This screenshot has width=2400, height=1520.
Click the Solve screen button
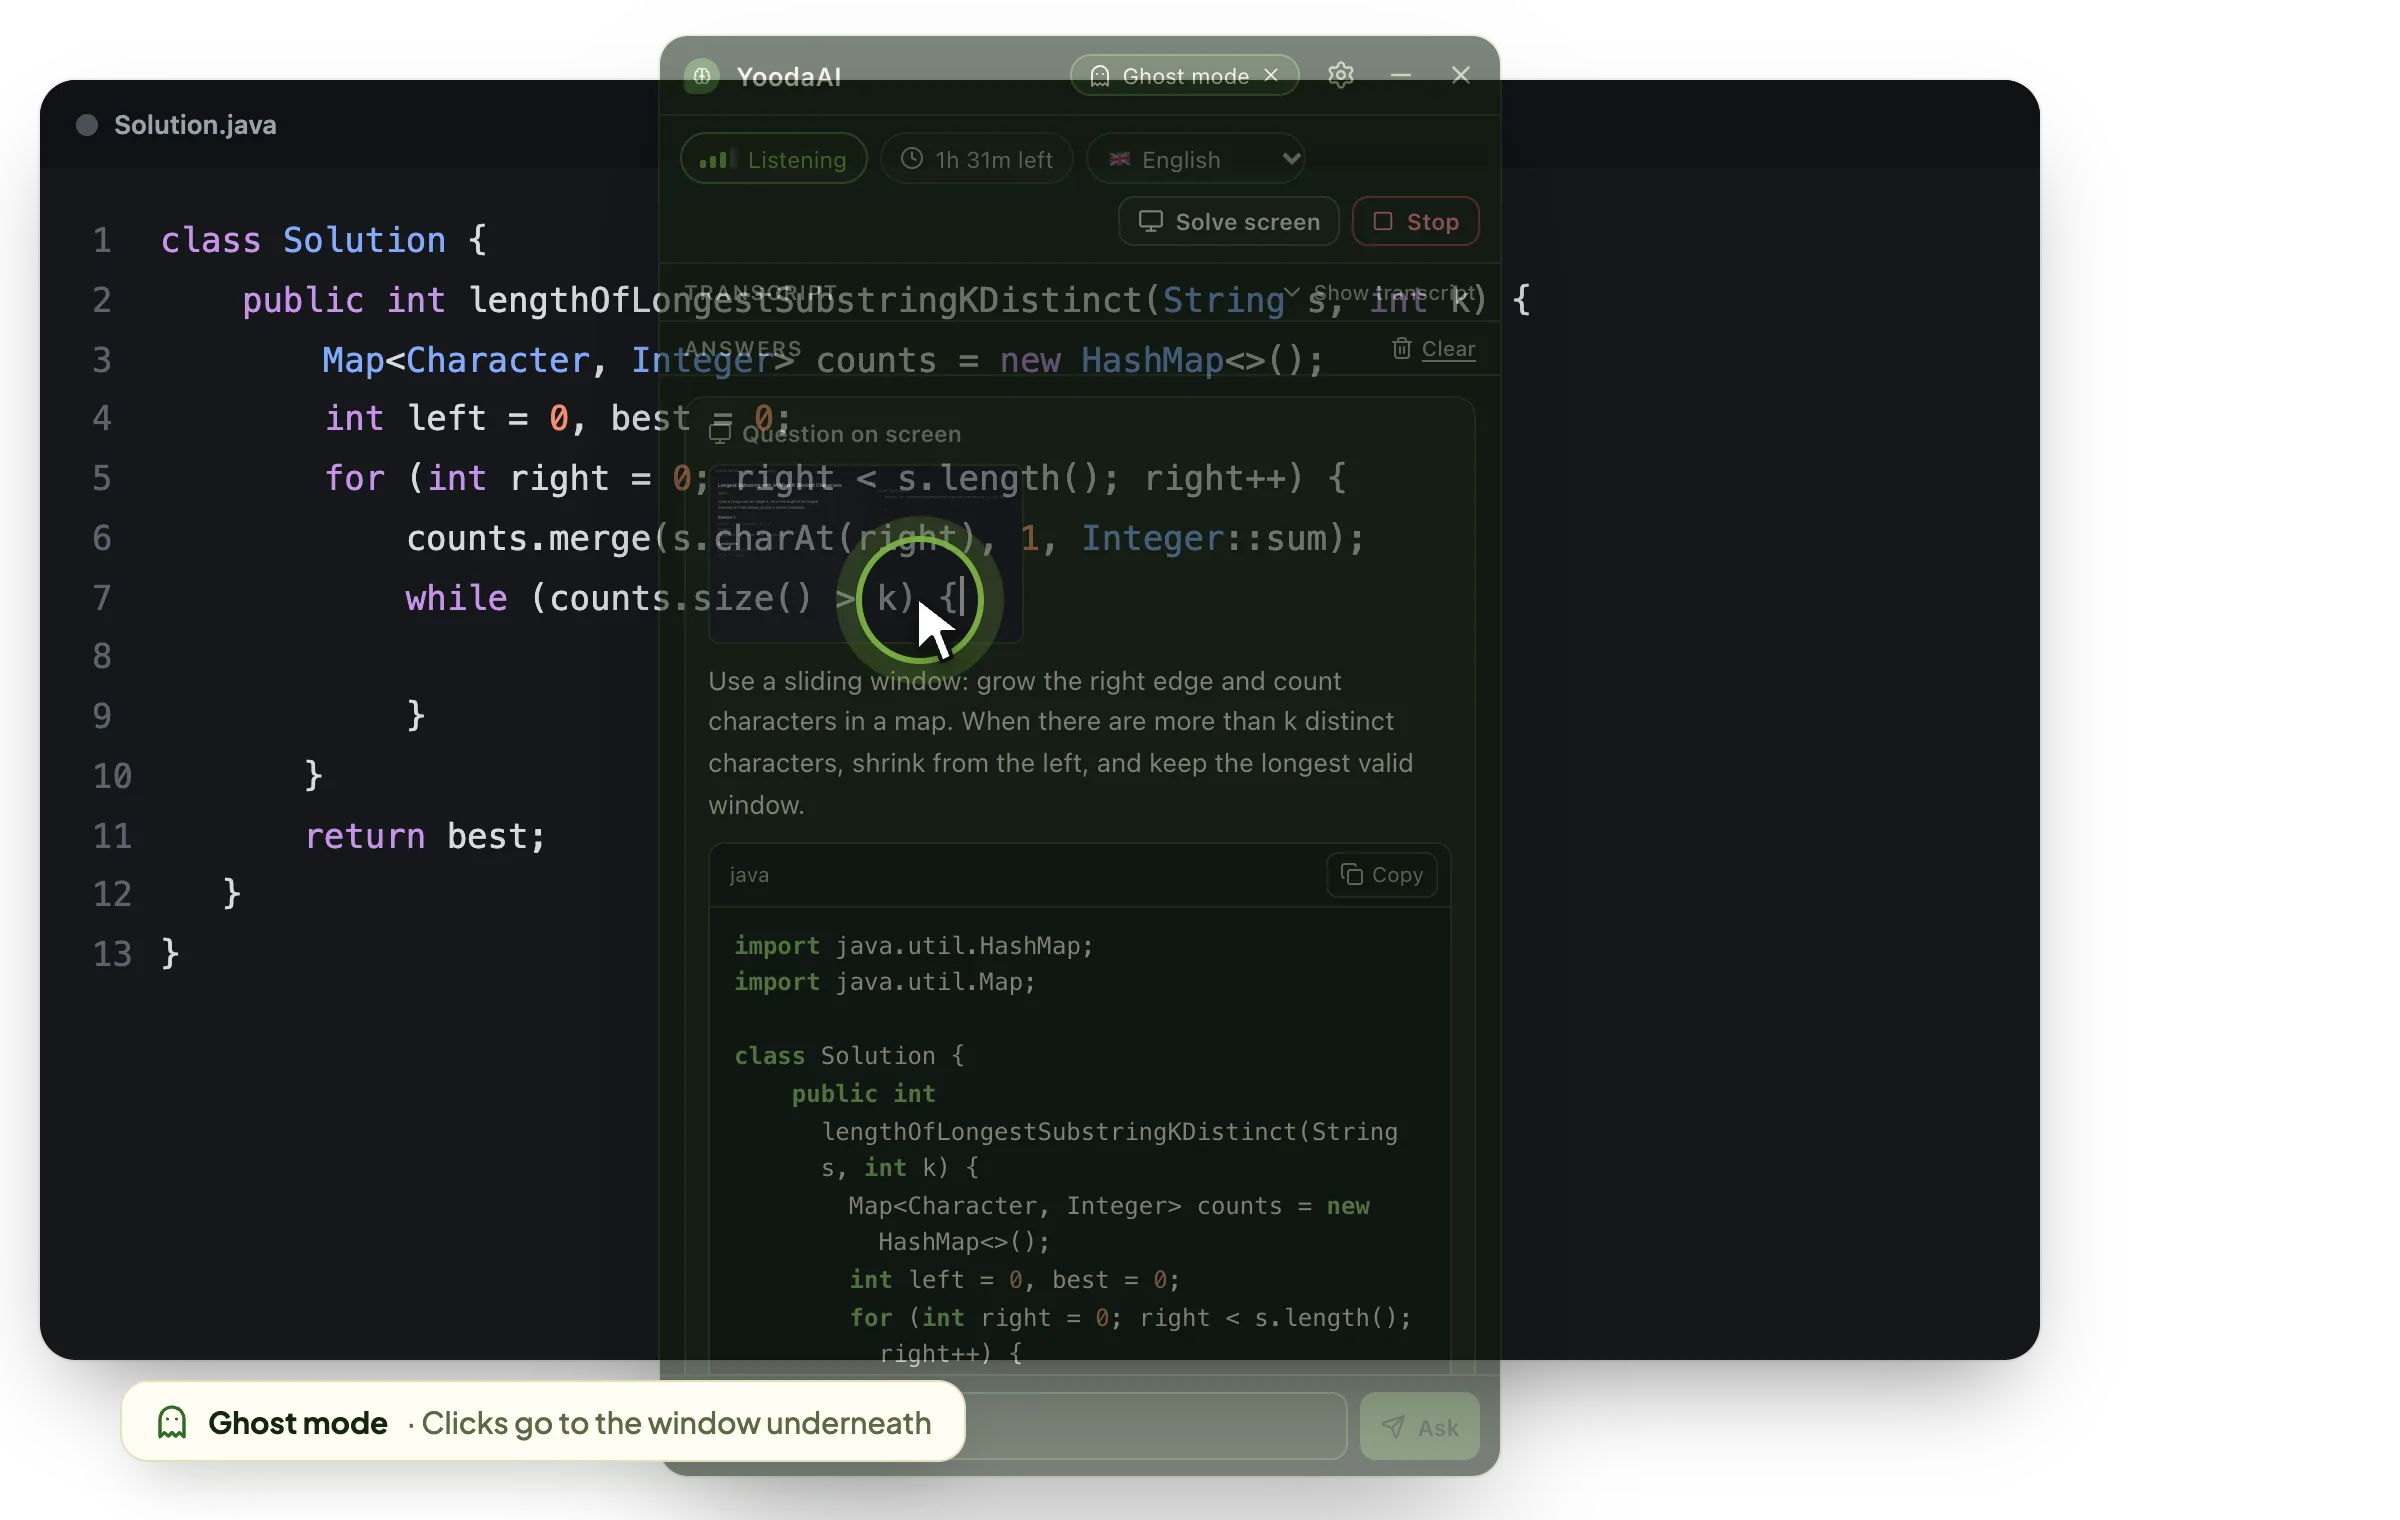1229,221
